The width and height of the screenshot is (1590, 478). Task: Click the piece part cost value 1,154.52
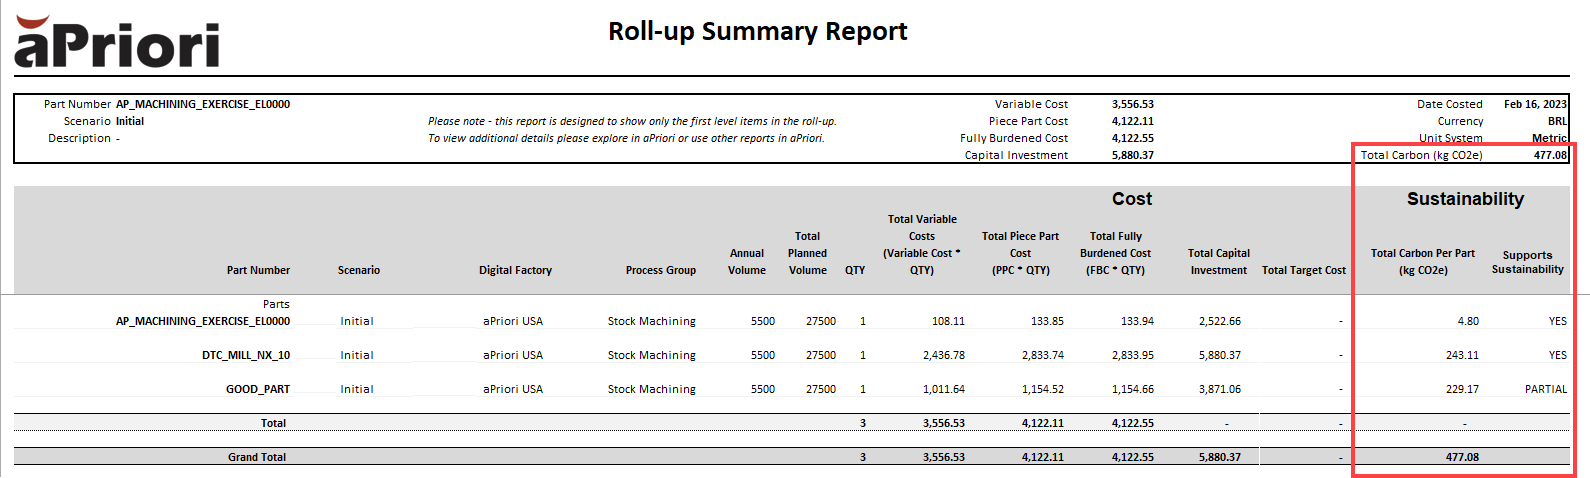pyautogui.click(x=1043, y=389)
